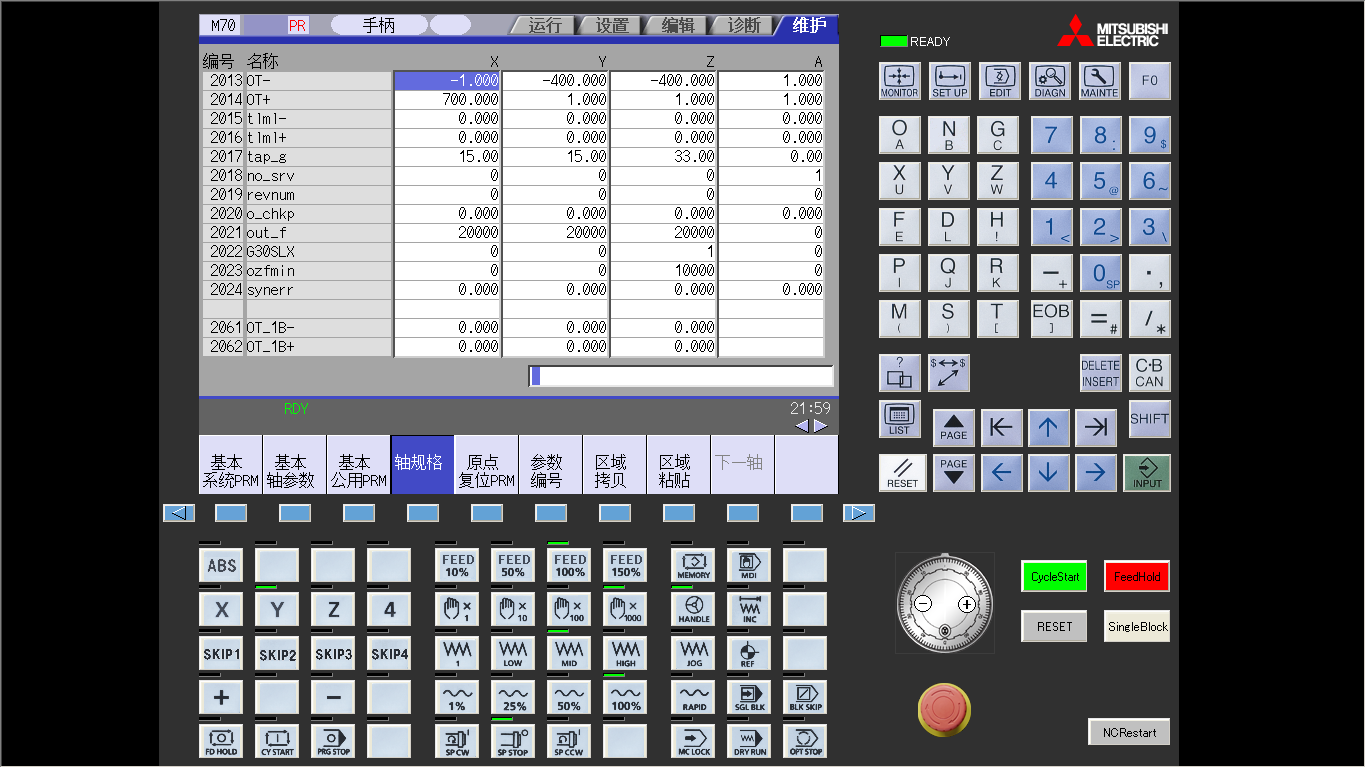Click the soft-key menu right scroll arrow
Viewport: 1366px width, 768px height.
[859, 513]
